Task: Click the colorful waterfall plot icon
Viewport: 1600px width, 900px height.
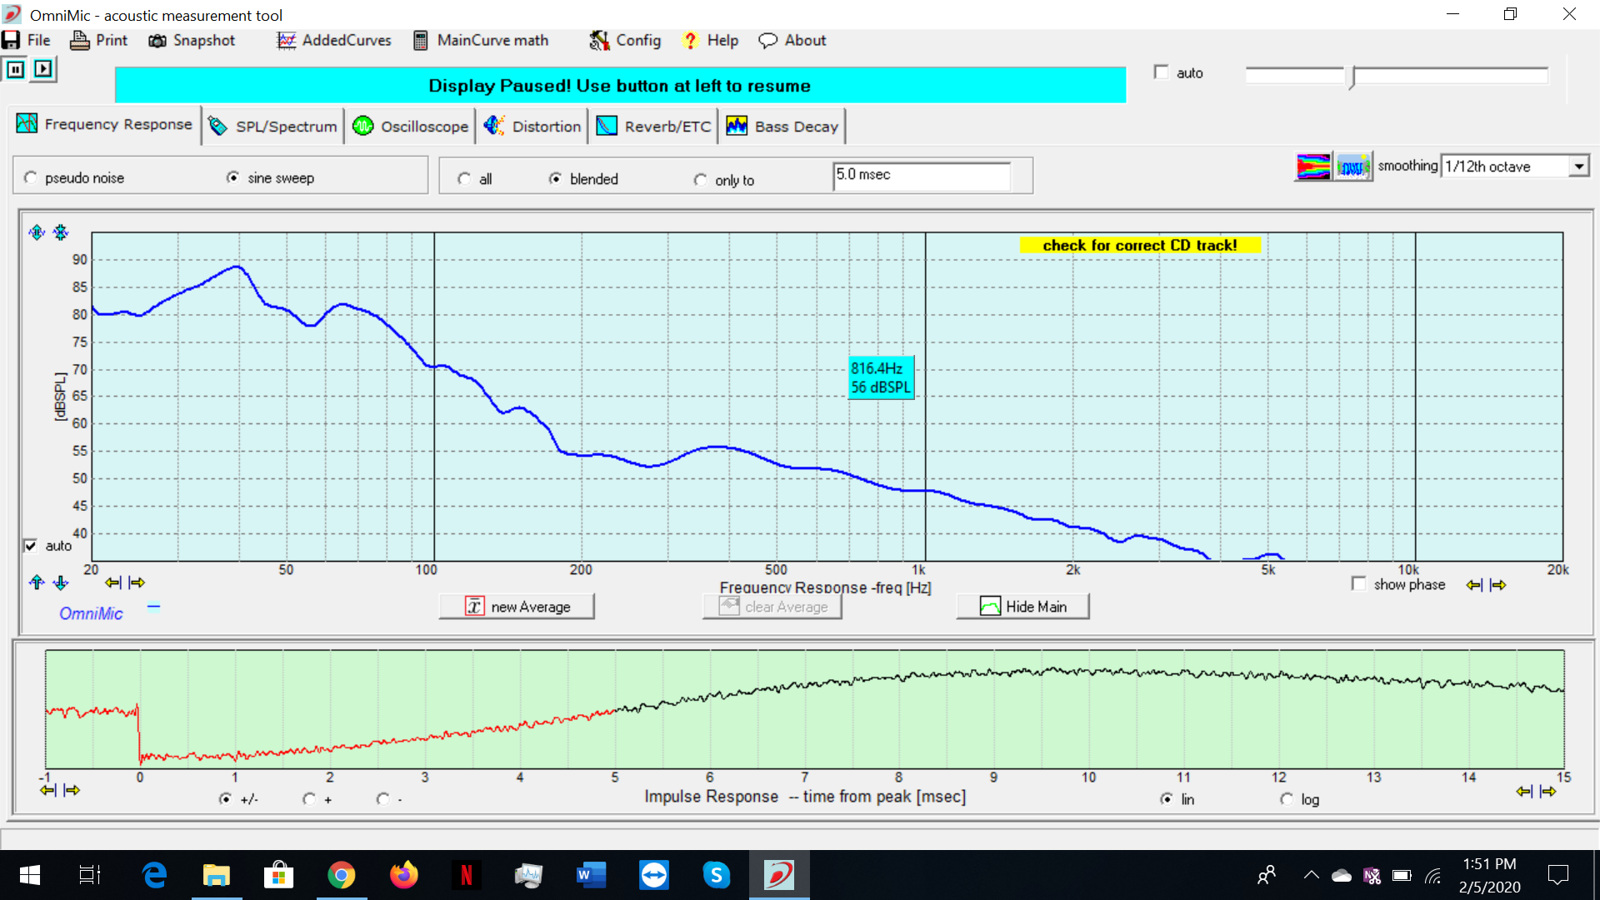Action: point(1313,166)
